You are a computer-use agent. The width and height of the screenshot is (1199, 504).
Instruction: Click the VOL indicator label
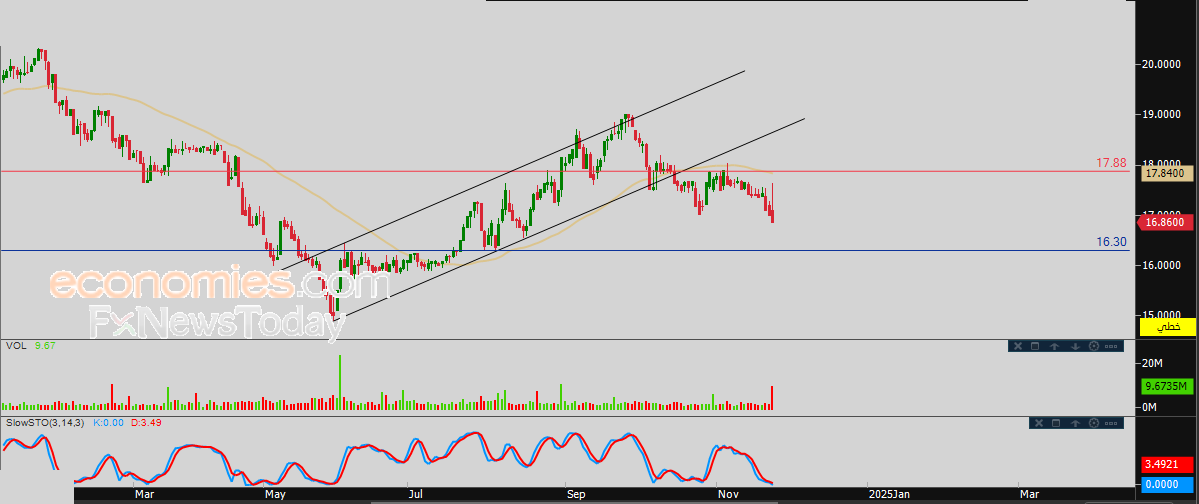coord(16,346)
